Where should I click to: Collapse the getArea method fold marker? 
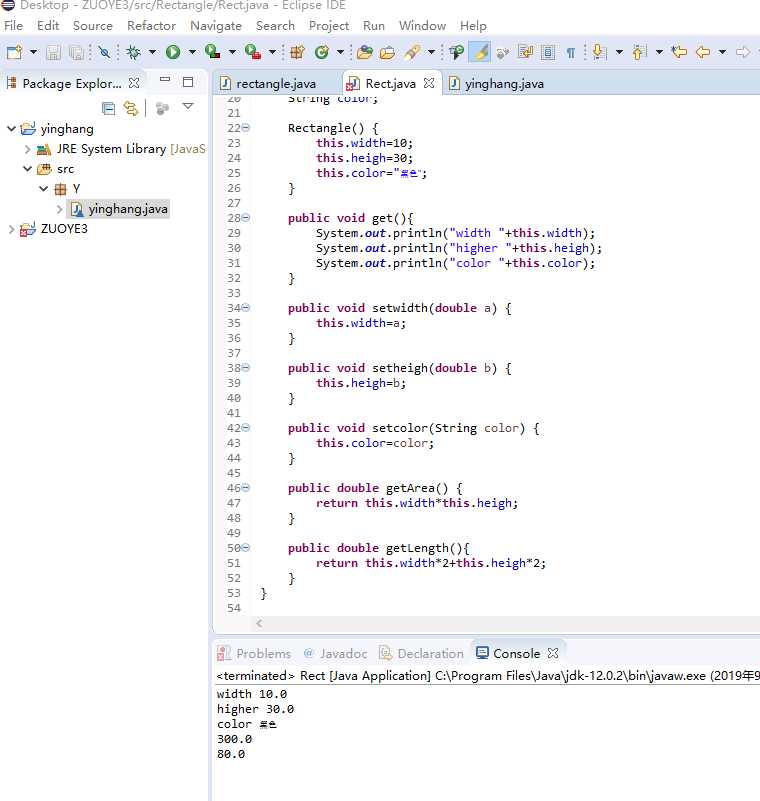(246, 488)
